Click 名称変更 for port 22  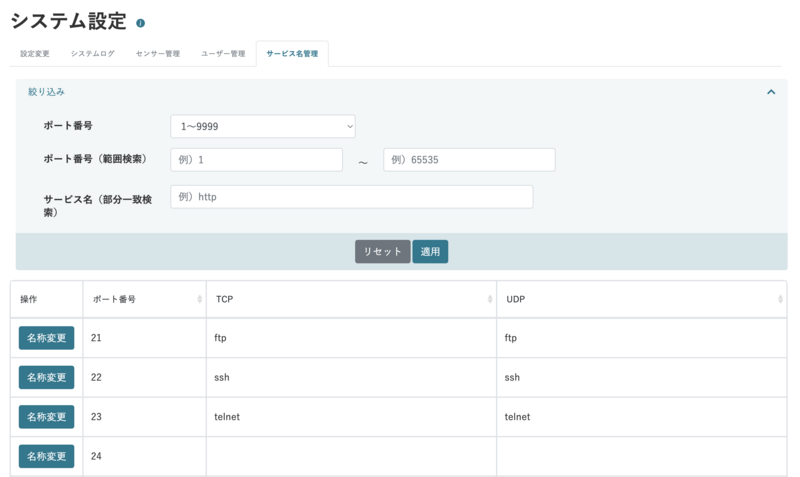click(46, 377)
